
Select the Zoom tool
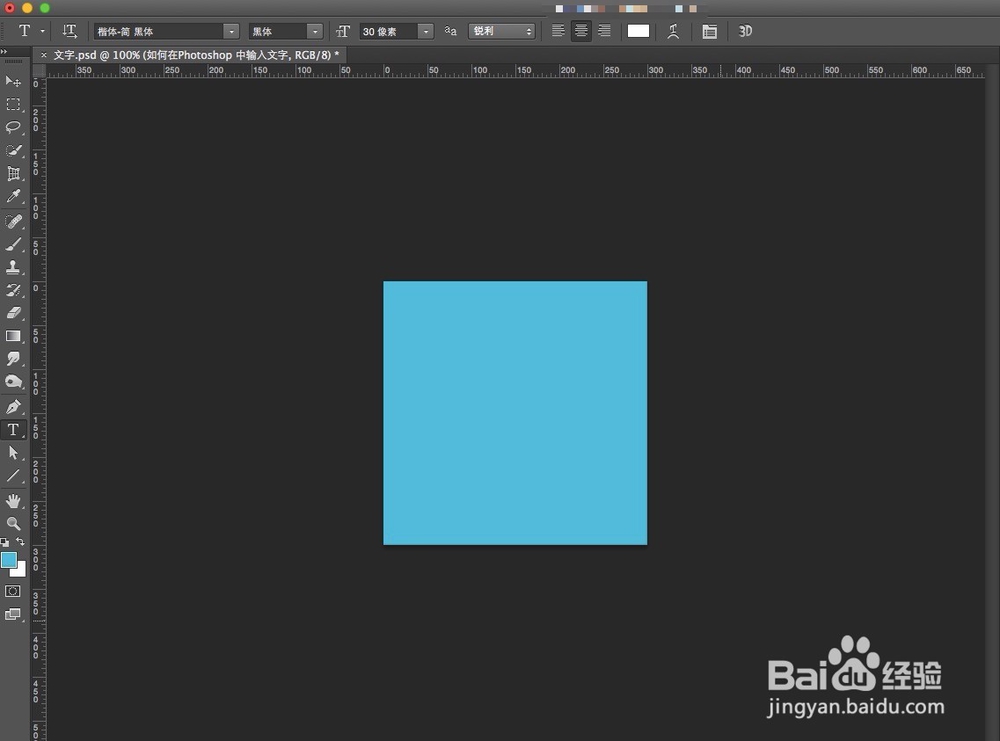pos(13,524)
